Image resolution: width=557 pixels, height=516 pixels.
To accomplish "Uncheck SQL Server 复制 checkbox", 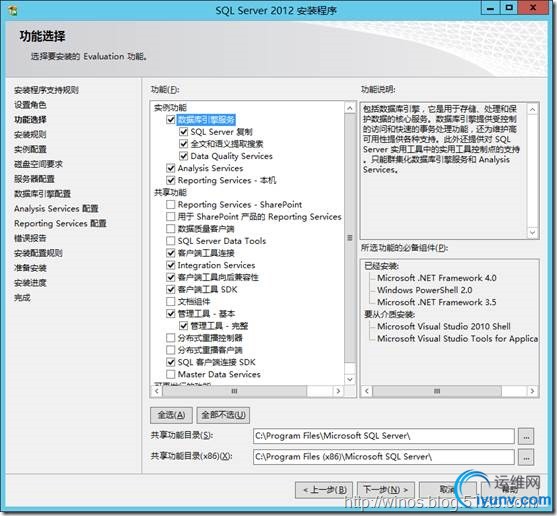I will pos(184,132).
